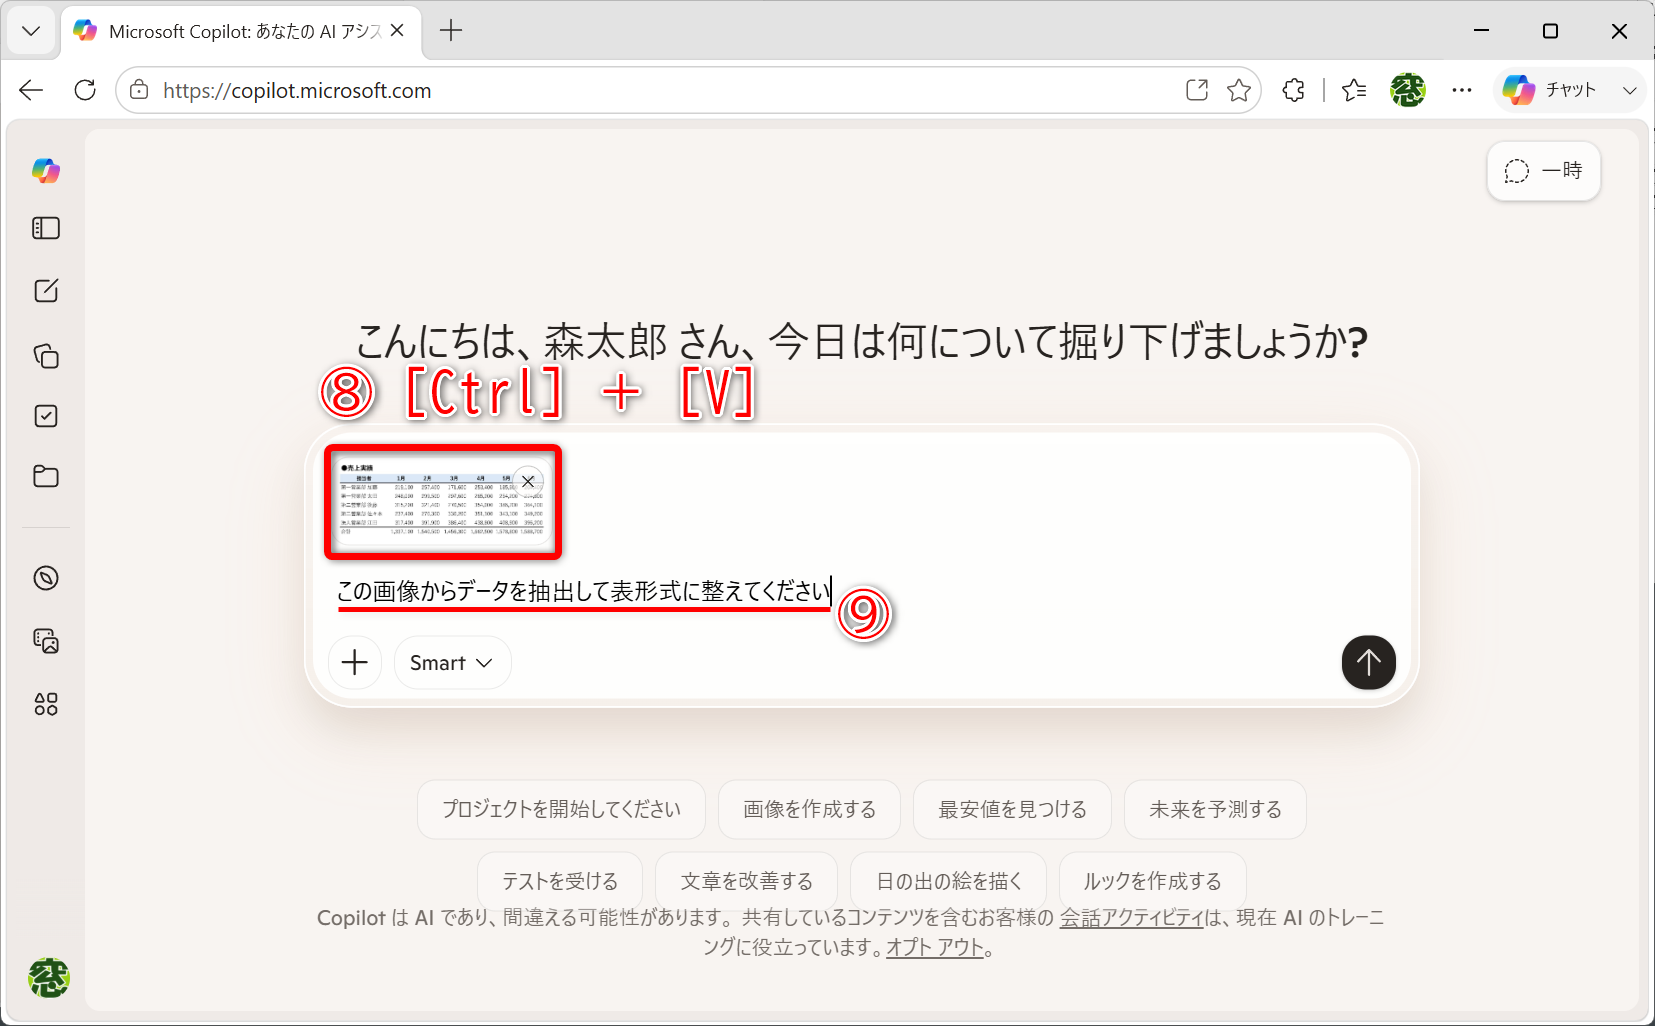The image size is (1655, 1026).
Task: Open the image library icon in sidebar
Action: tap(46, 641)
